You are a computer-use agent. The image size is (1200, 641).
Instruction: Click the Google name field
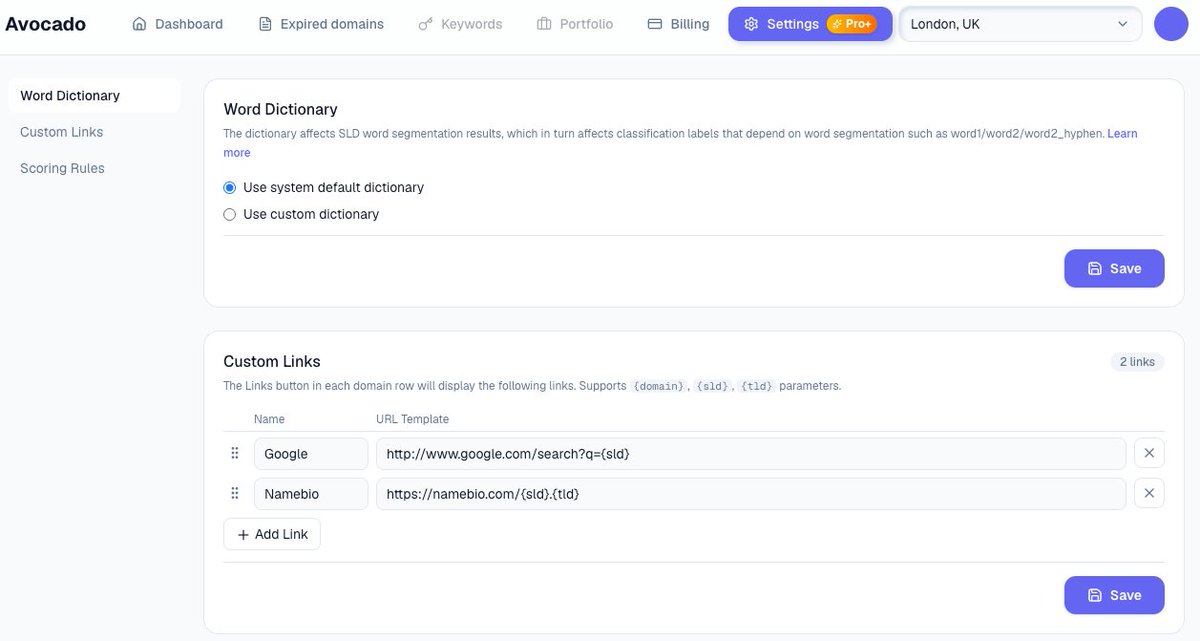point(311,453)
